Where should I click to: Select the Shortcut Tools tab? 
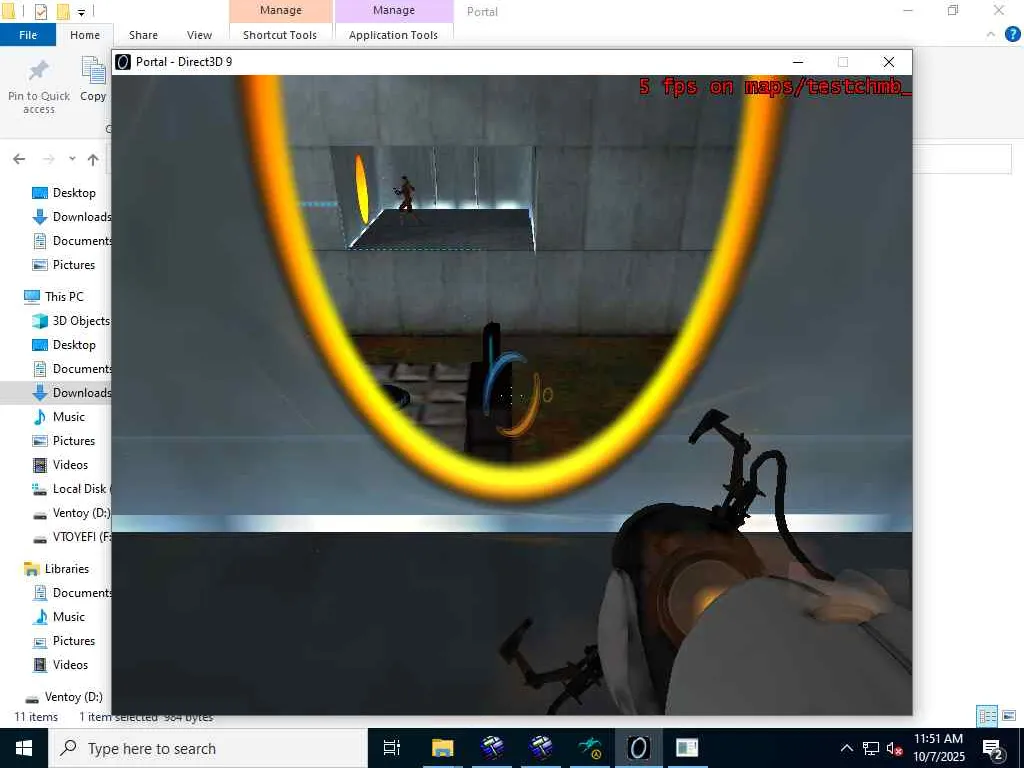280,35
